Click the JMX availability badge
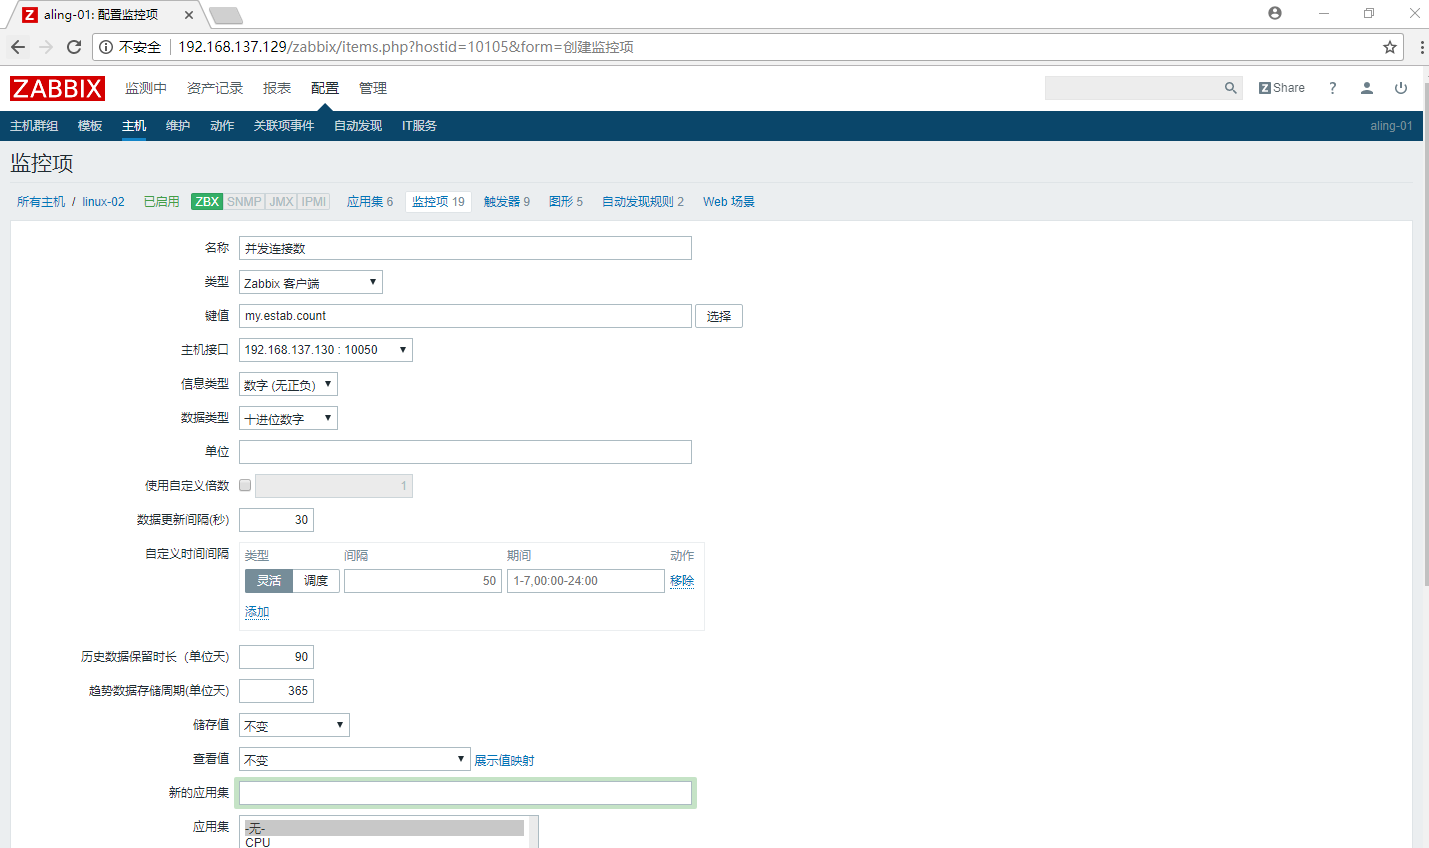 pos(282,202)
